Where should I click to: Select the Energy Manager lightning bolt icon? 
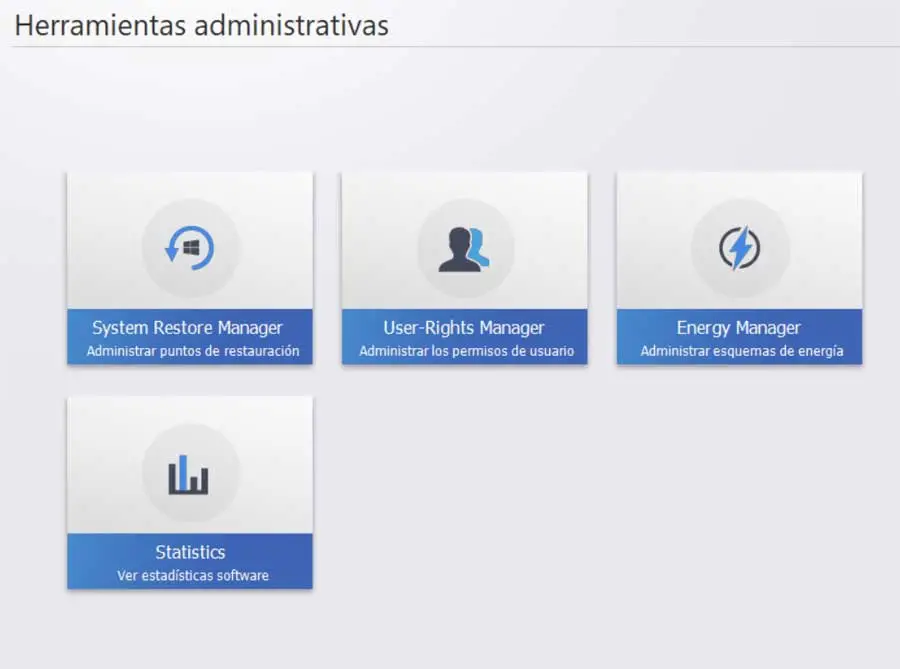740,248
